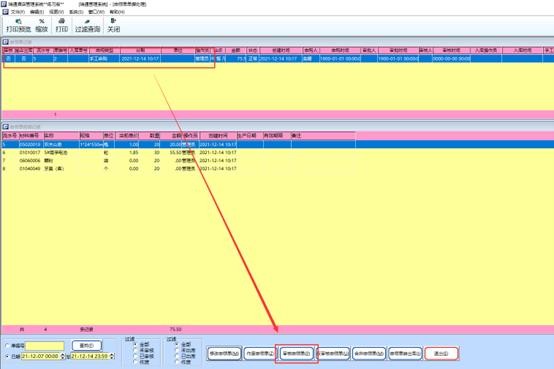Viewport: 554px width, 369px height.
Task: Click the 缩放 zoom toolbar icon
Action: tap(42, 25)
